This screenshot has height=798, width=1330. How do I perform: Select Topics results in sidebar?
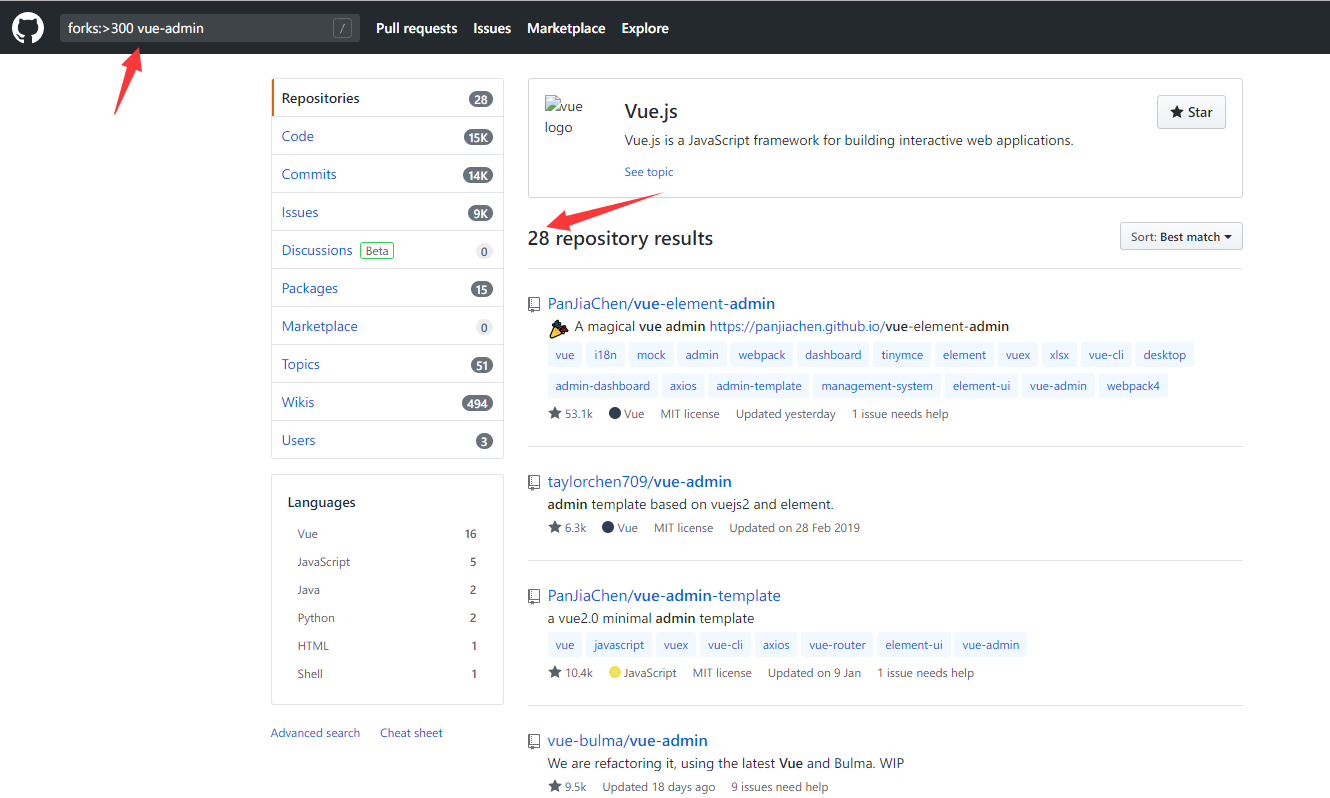pyautogui.click(x=387, y=364)
